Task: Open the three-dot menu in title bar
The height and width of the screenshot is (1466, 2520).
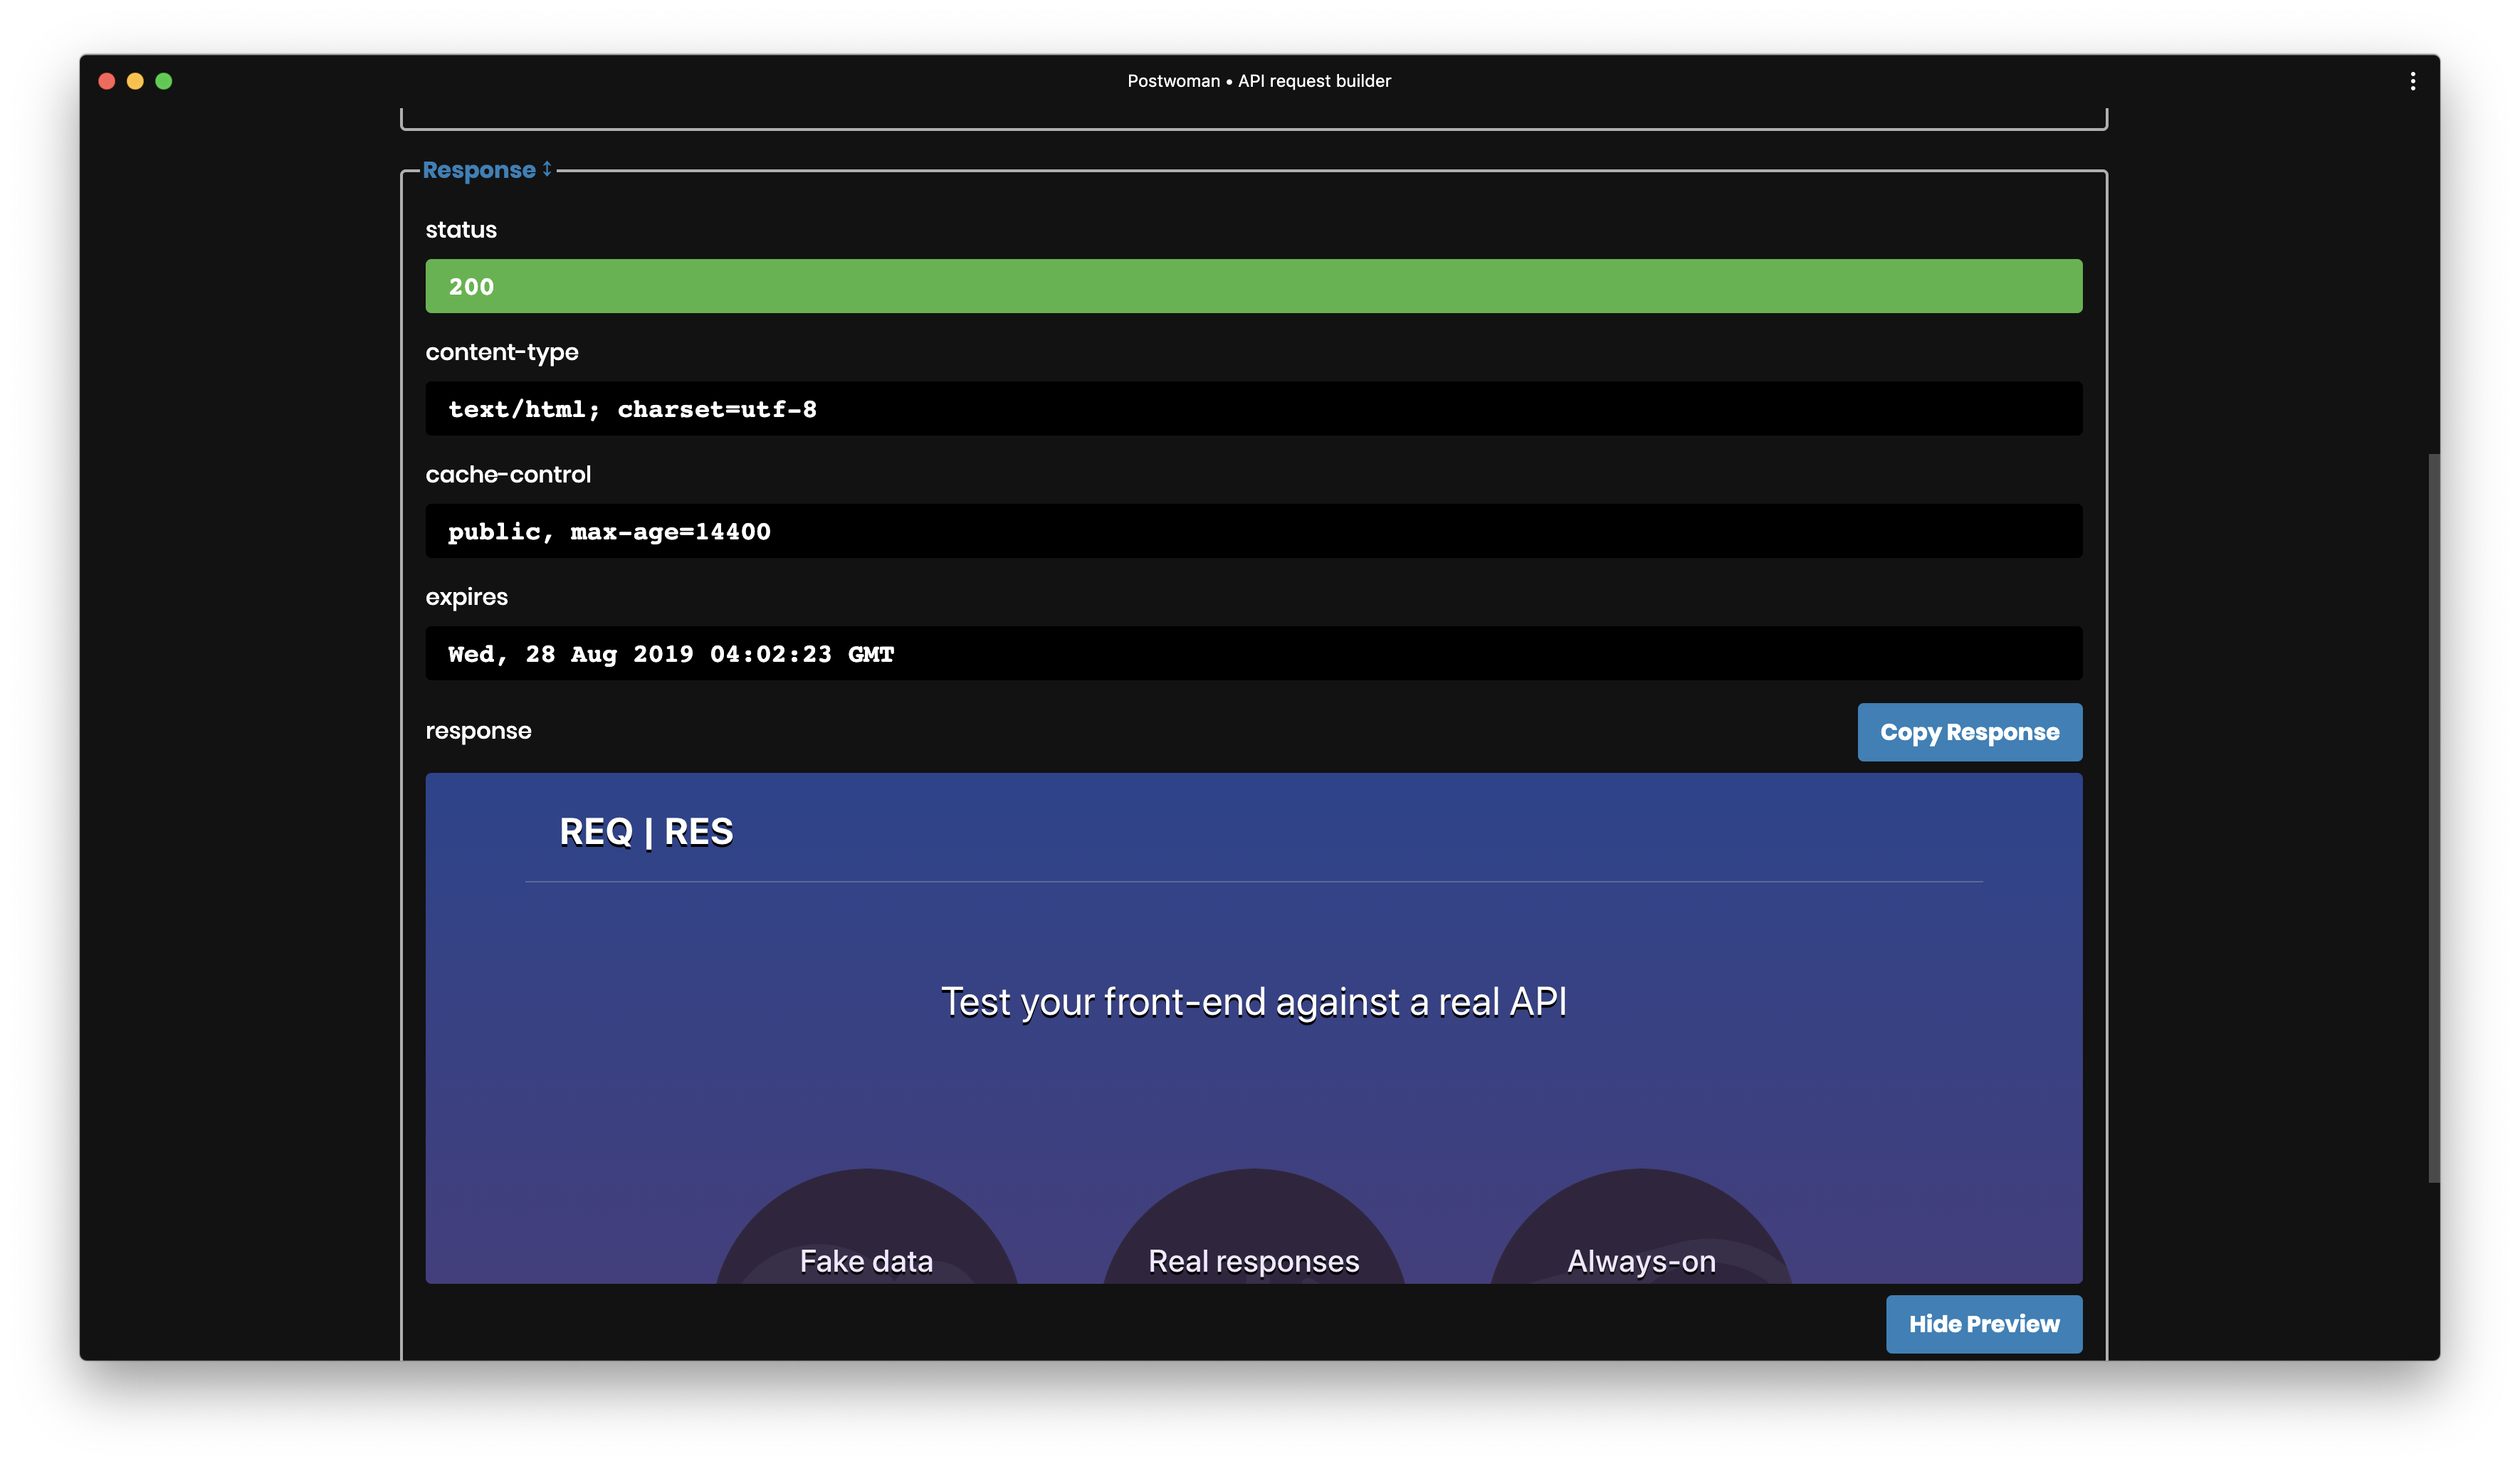Action: pyautogui.click(x=2412, y=81)
